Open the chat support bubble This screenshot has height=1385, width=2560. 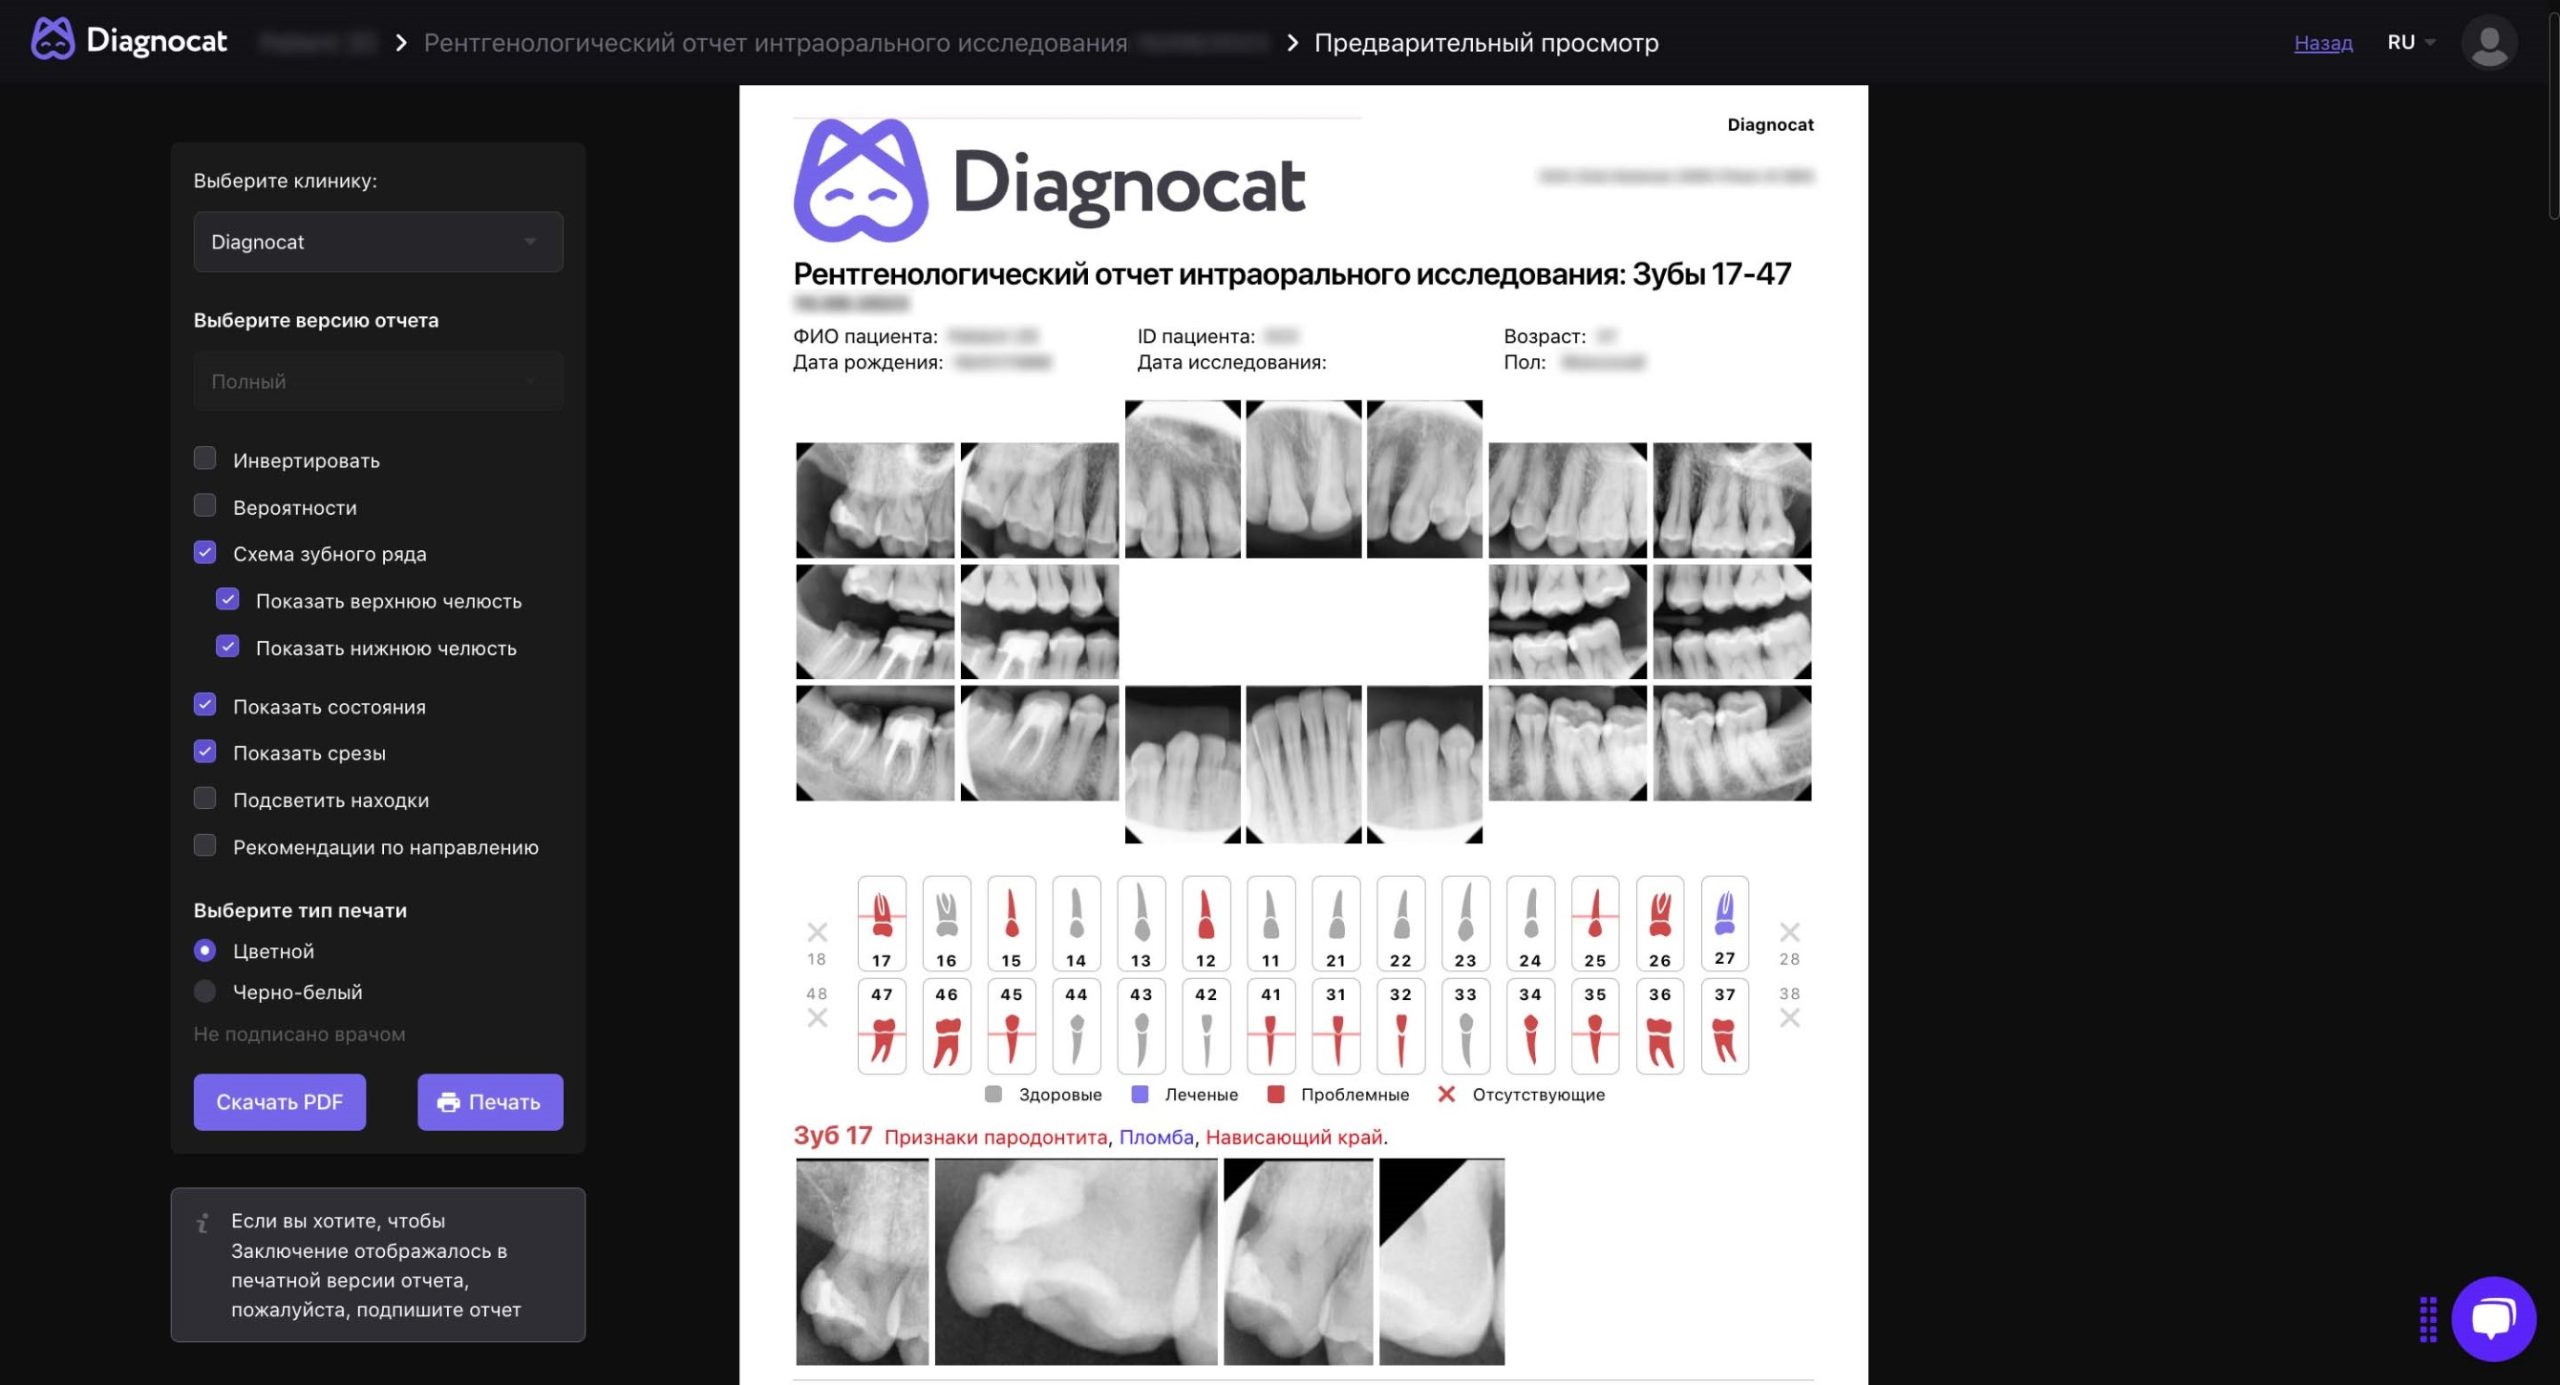click(x=2493, y=1318)
